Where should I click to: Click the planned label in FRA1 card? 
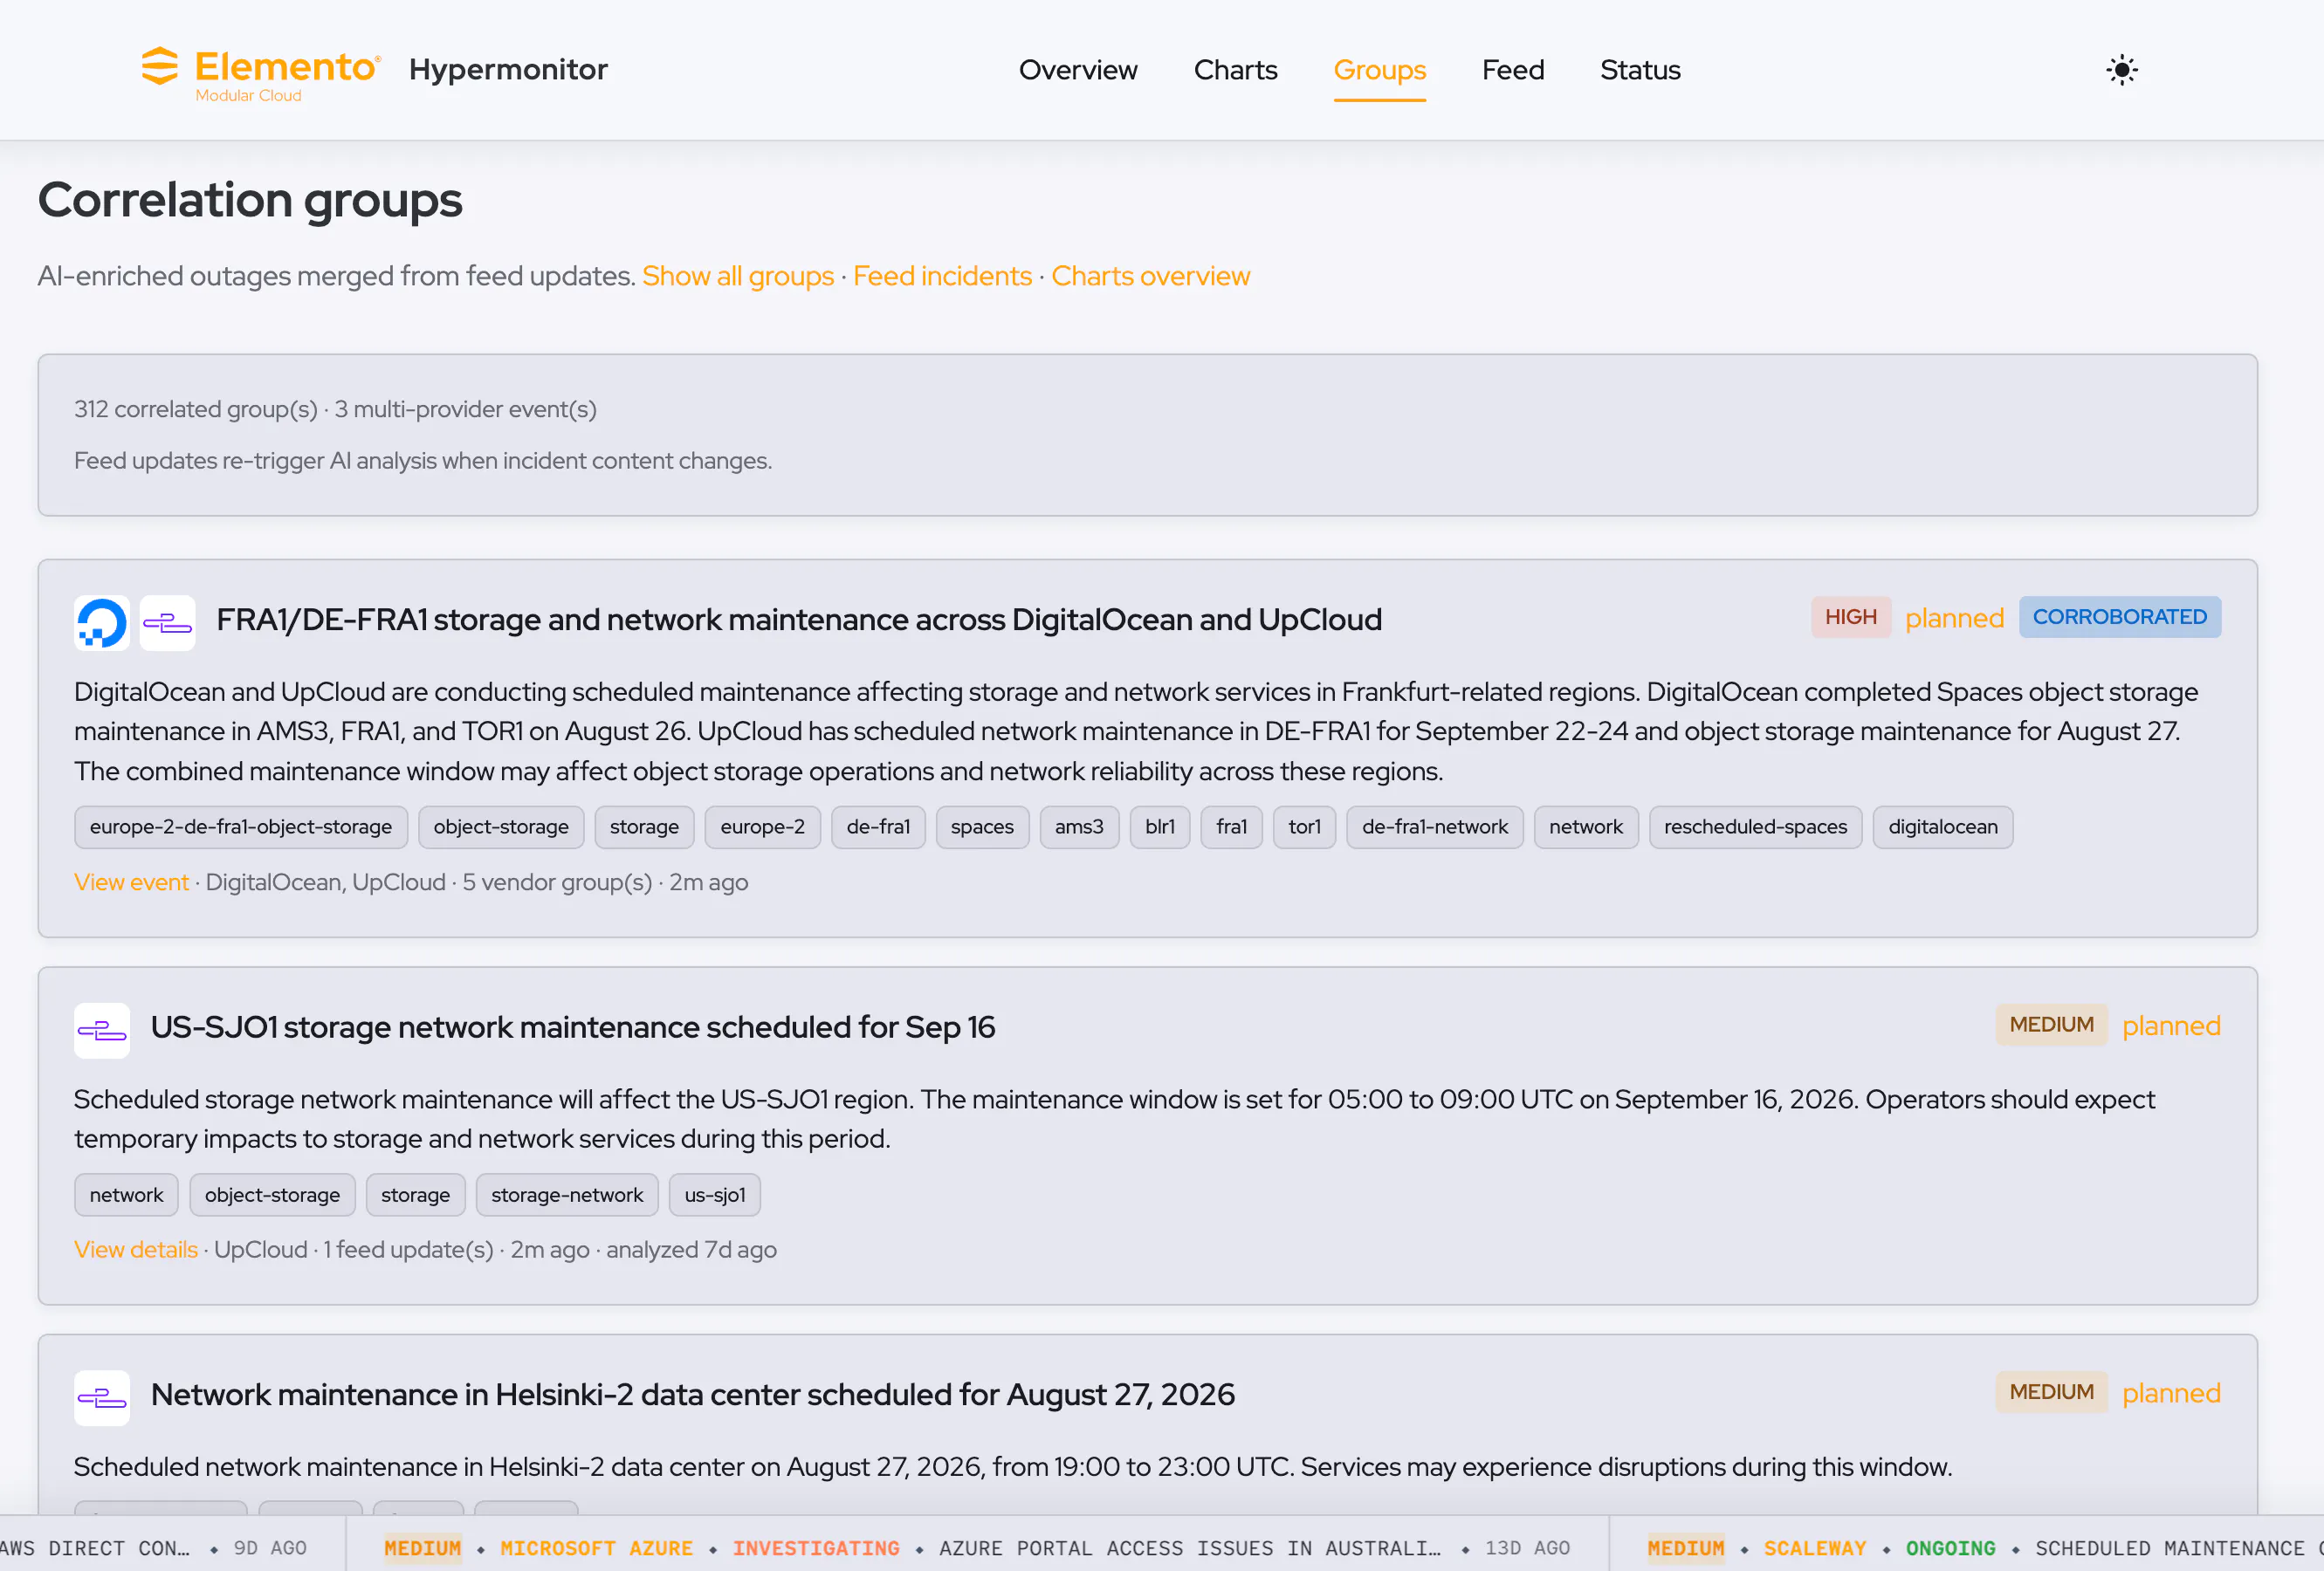(x=1954, y=618)
